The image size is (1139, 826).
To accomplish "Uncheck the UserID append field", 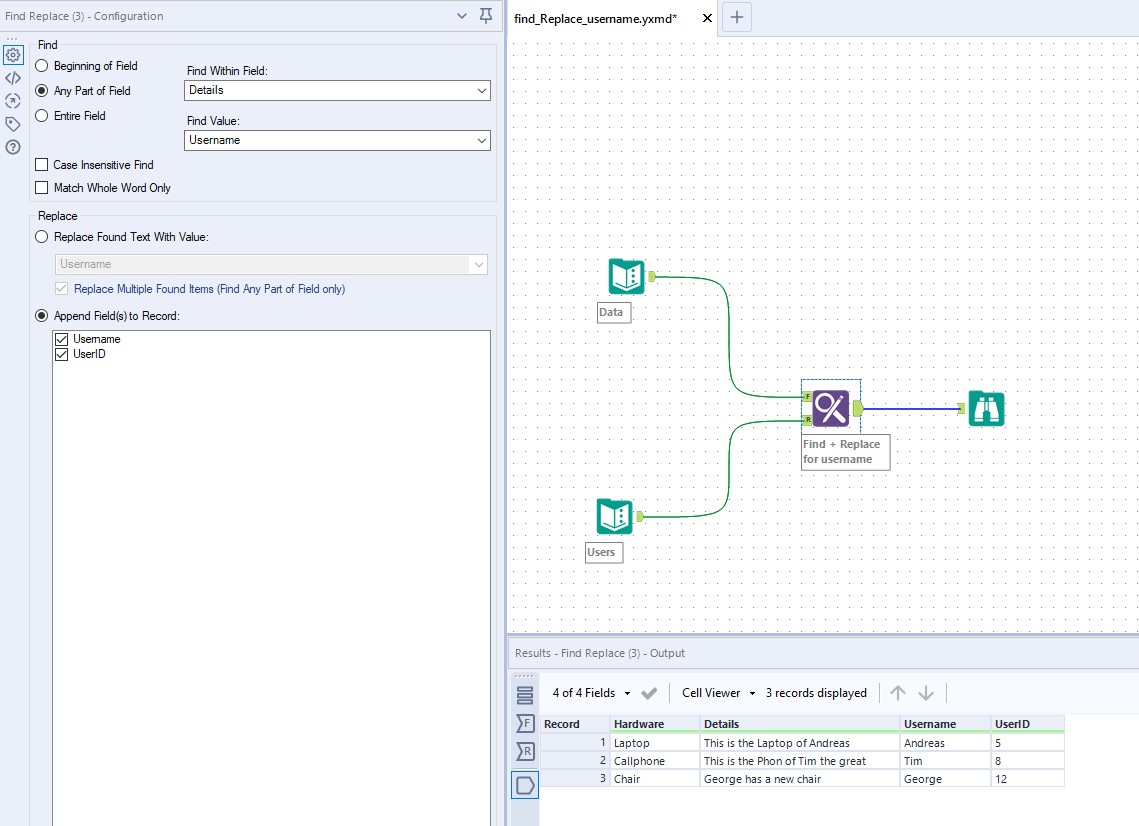I will [x=61, y=353].
